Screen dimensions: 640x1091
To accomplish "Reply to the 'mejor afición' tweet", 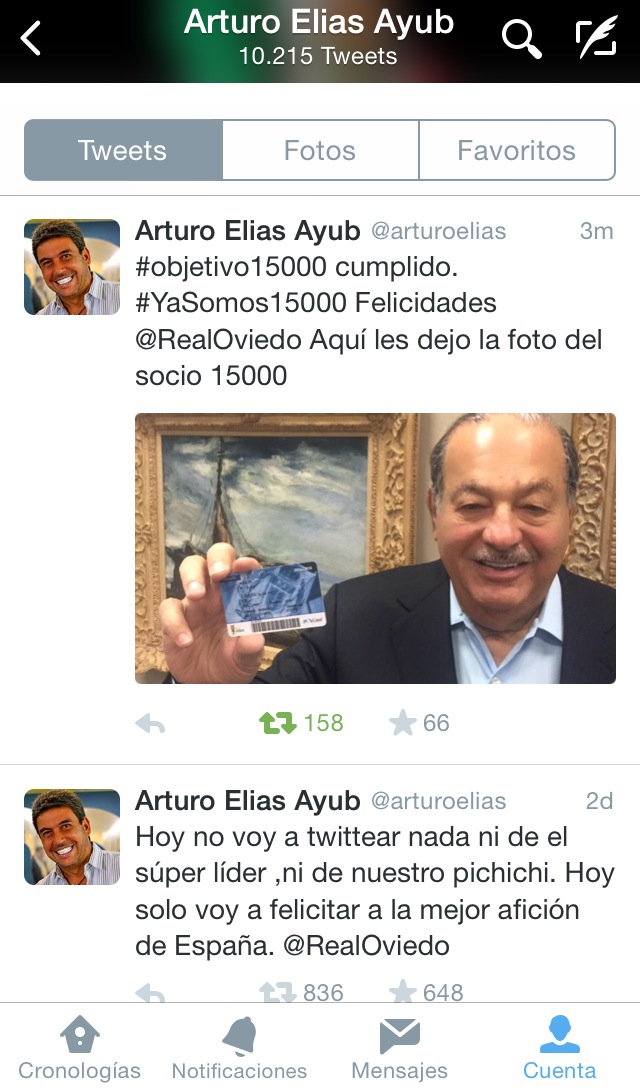I will pyautogui.click(x=150, y=993).
